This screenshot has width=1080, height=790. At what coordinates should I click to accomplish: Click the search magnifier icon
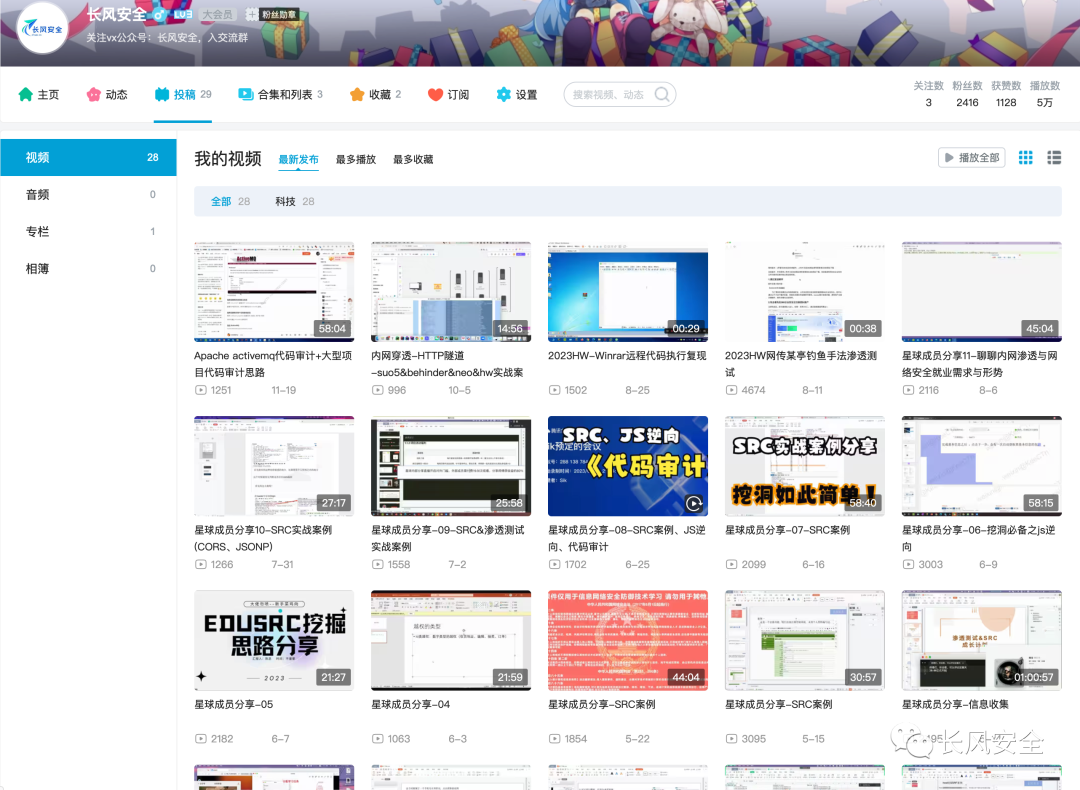[662, 94]
